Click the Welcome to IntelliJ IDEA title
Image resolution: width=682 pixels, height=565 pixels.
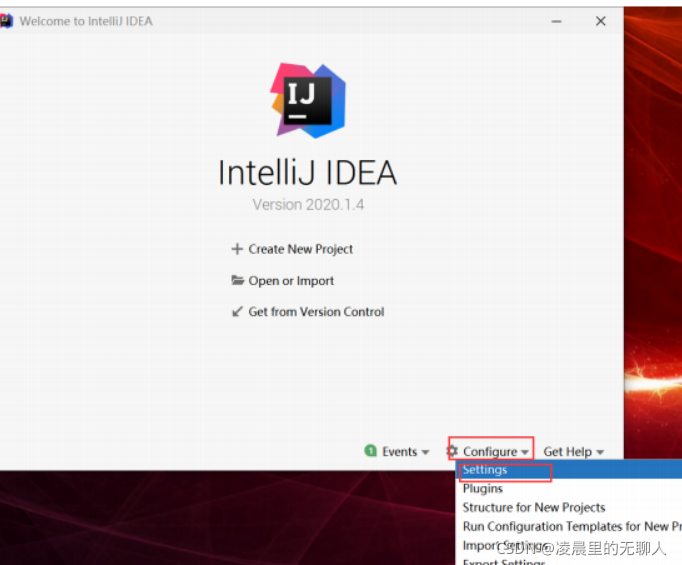pos(86,21)
